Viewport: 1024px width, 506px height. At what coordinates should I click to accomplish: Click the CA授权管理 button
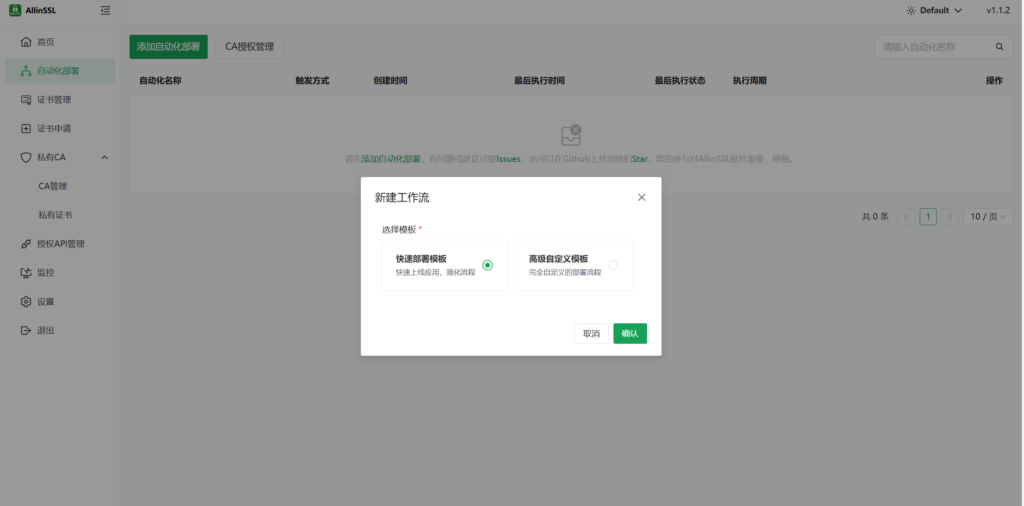249,47
